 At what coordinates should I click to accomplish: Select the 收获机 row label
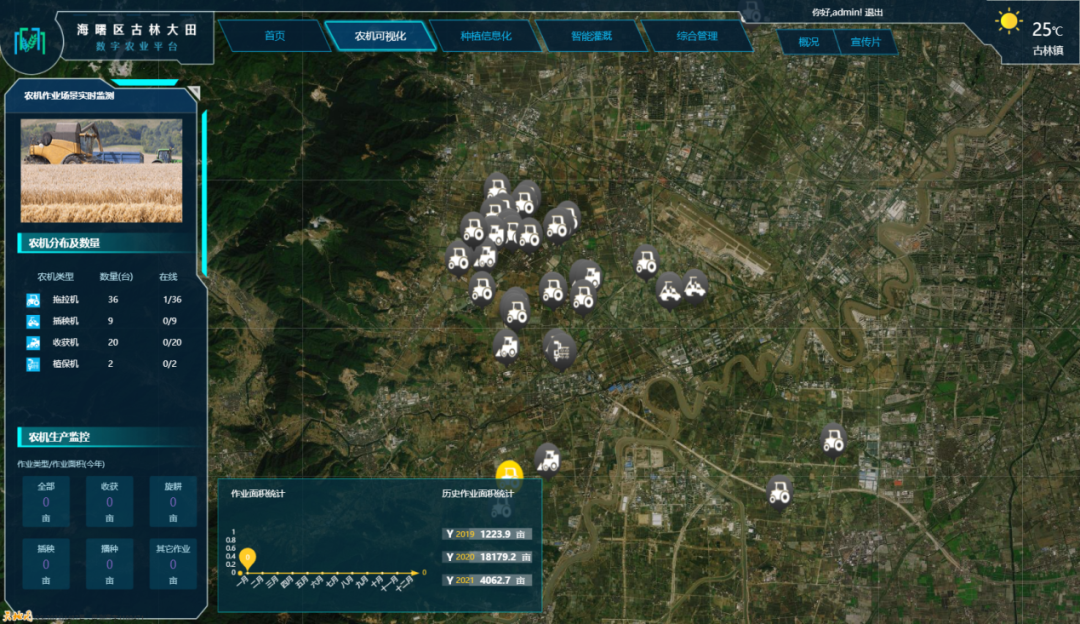pyautogui.click(x=65, y=342)
